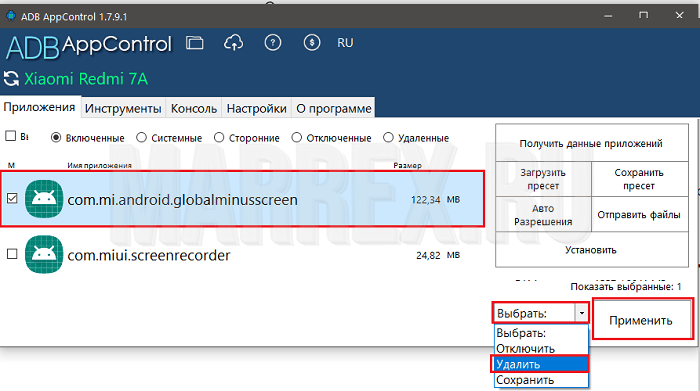Click the dollar donate icon
This screenshot has height=391, width=700.
pyautogui.click(x=312, y=43)
